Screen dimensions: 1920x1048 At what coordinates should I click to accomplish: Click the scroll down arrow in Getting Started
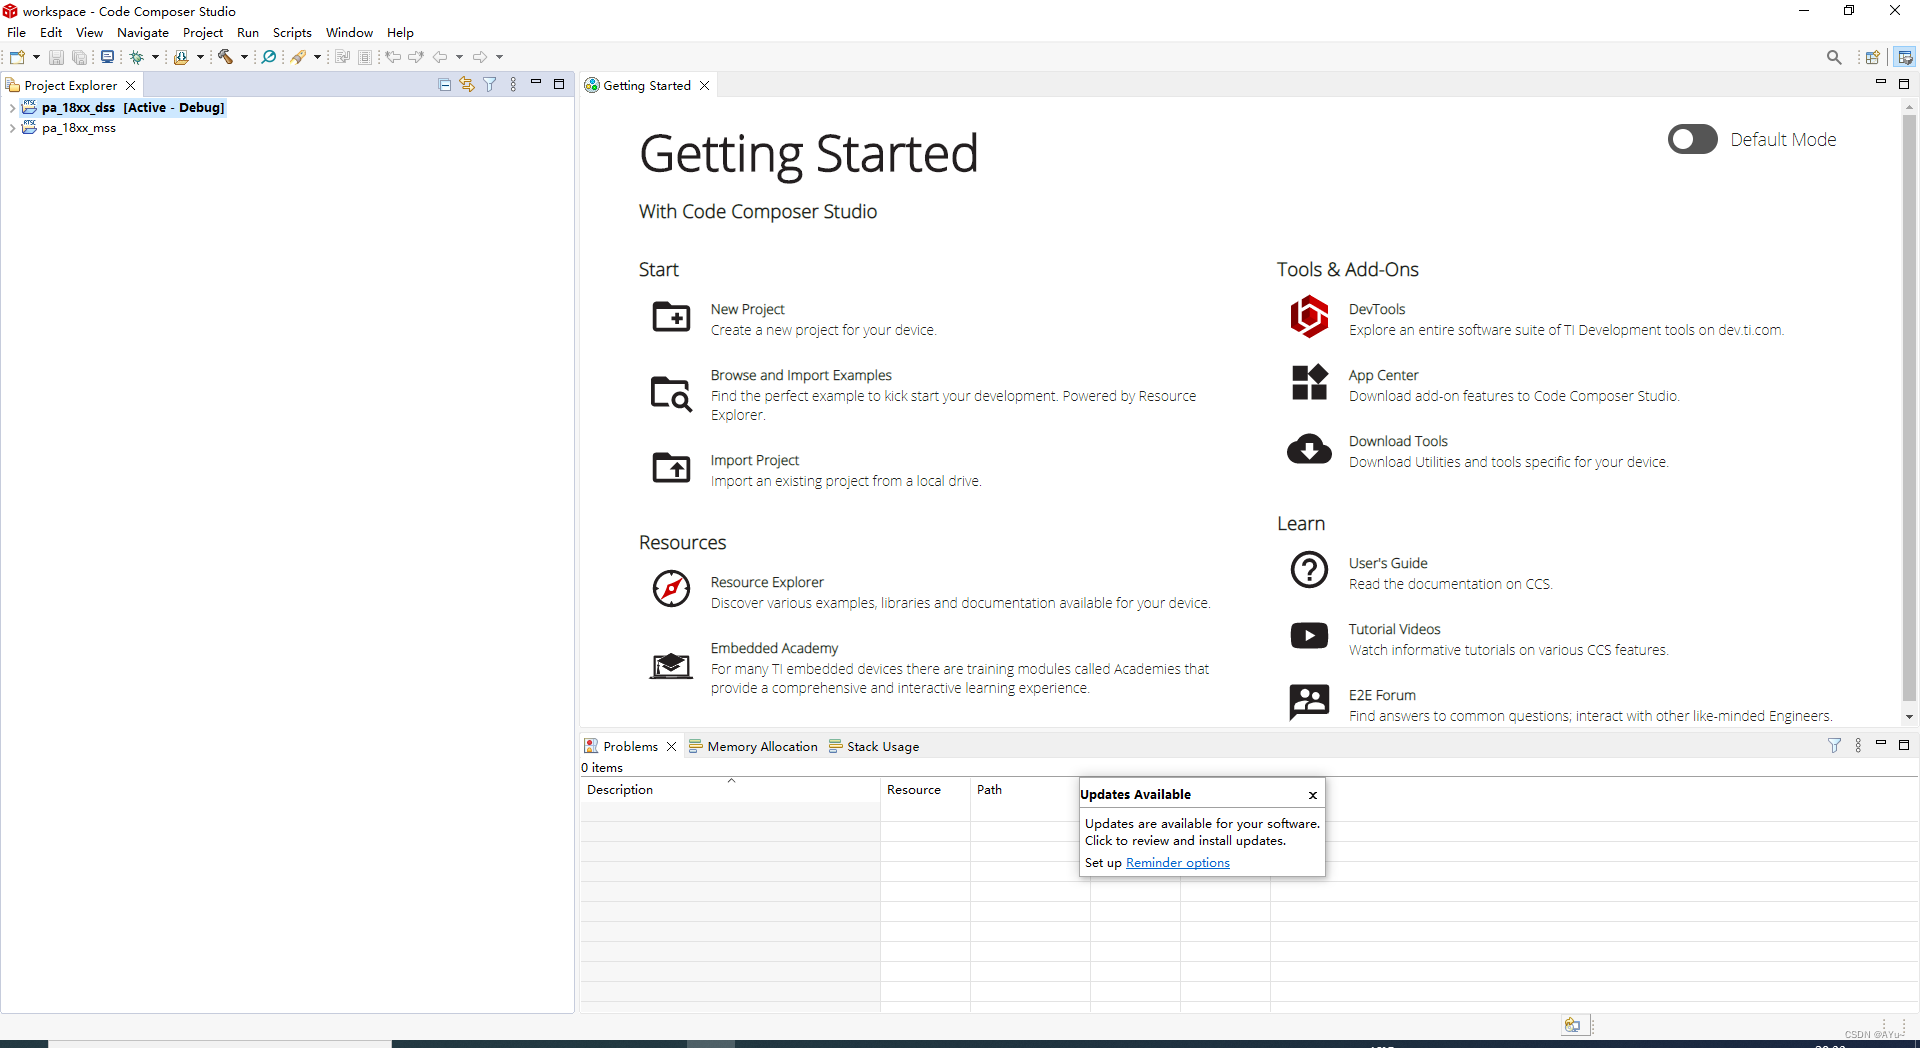1909,717
